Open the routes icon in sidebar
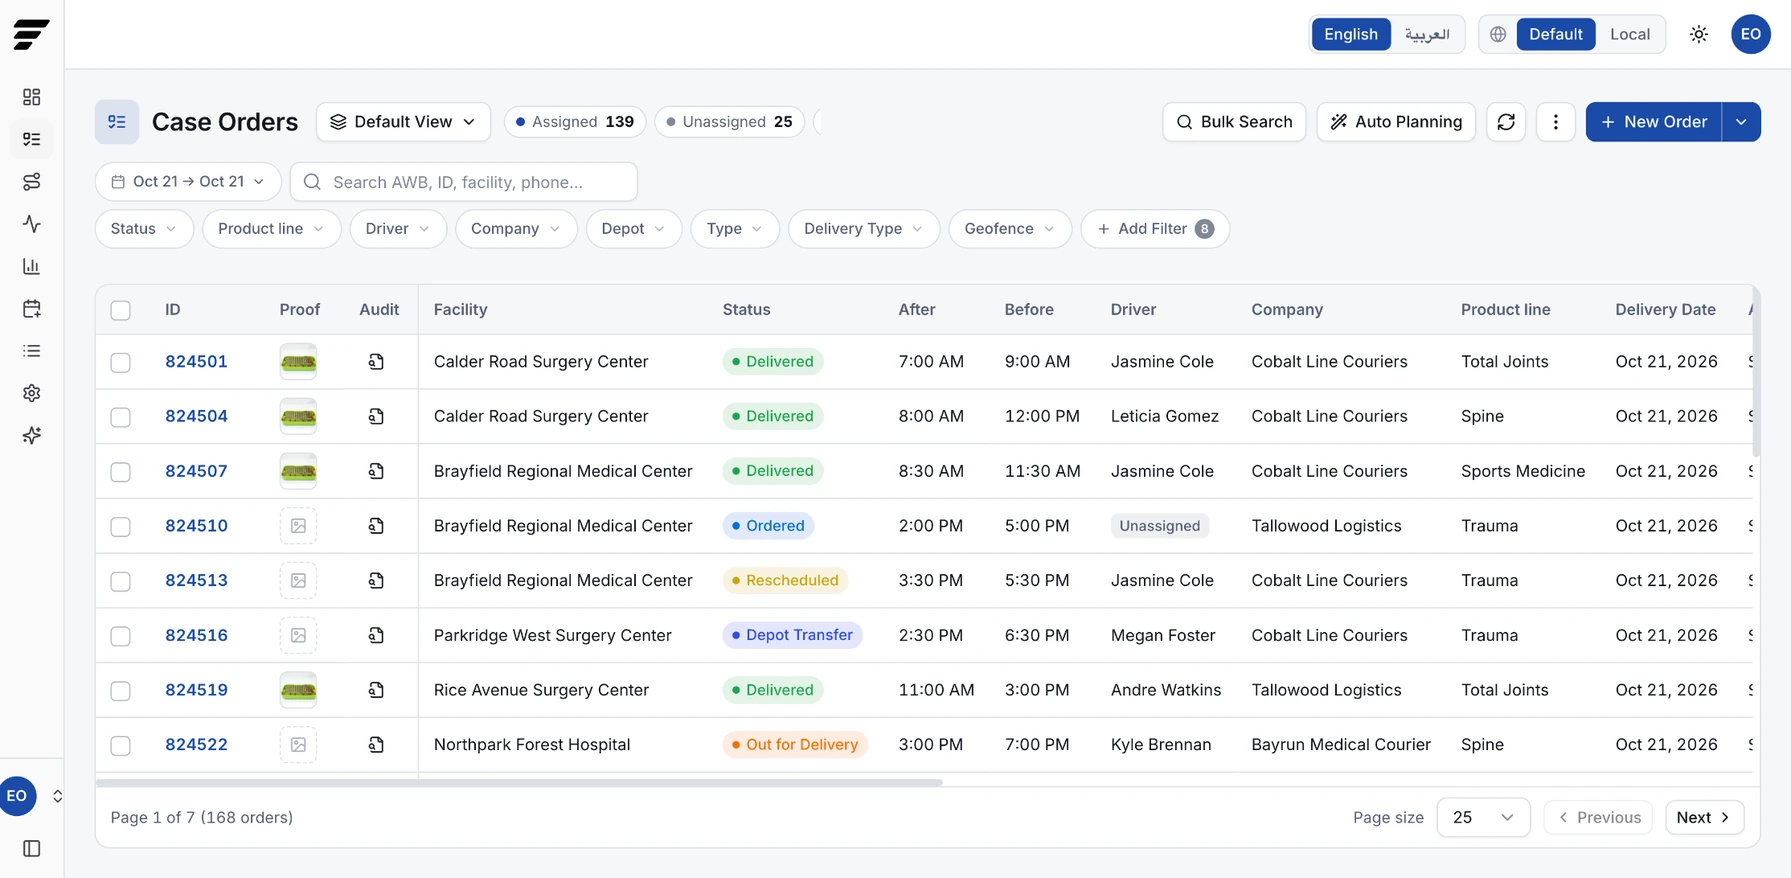The image size is (1791, 878). click(32, 182)
